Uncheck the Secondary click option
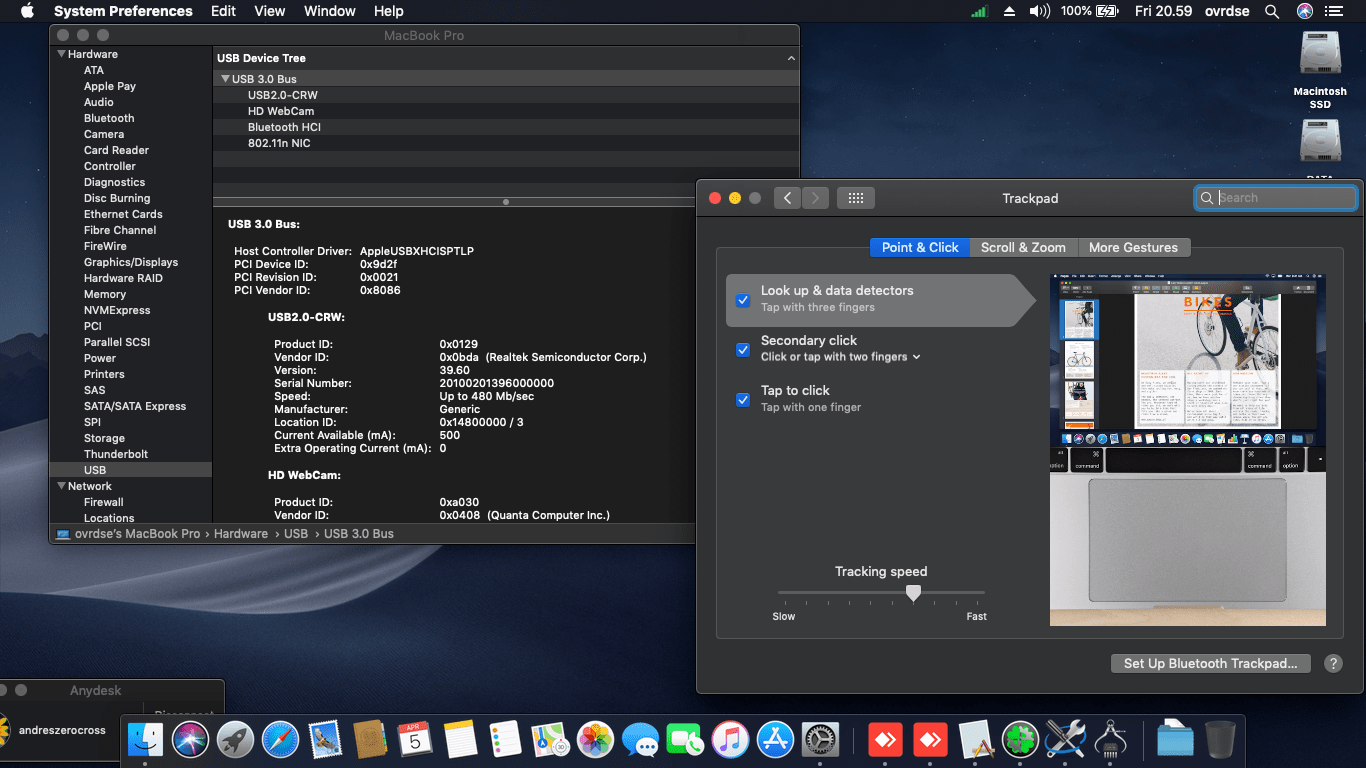 coord(743,350)
